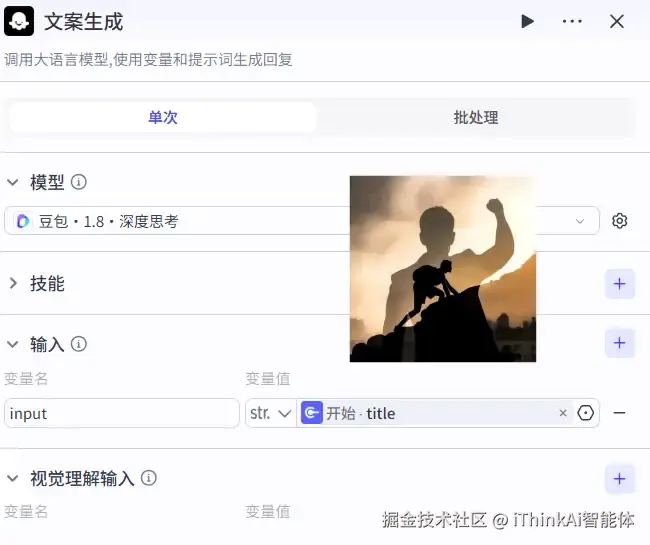Open model settings gear icon
This screenshot has width=650, height=545.
click(620, 220)
